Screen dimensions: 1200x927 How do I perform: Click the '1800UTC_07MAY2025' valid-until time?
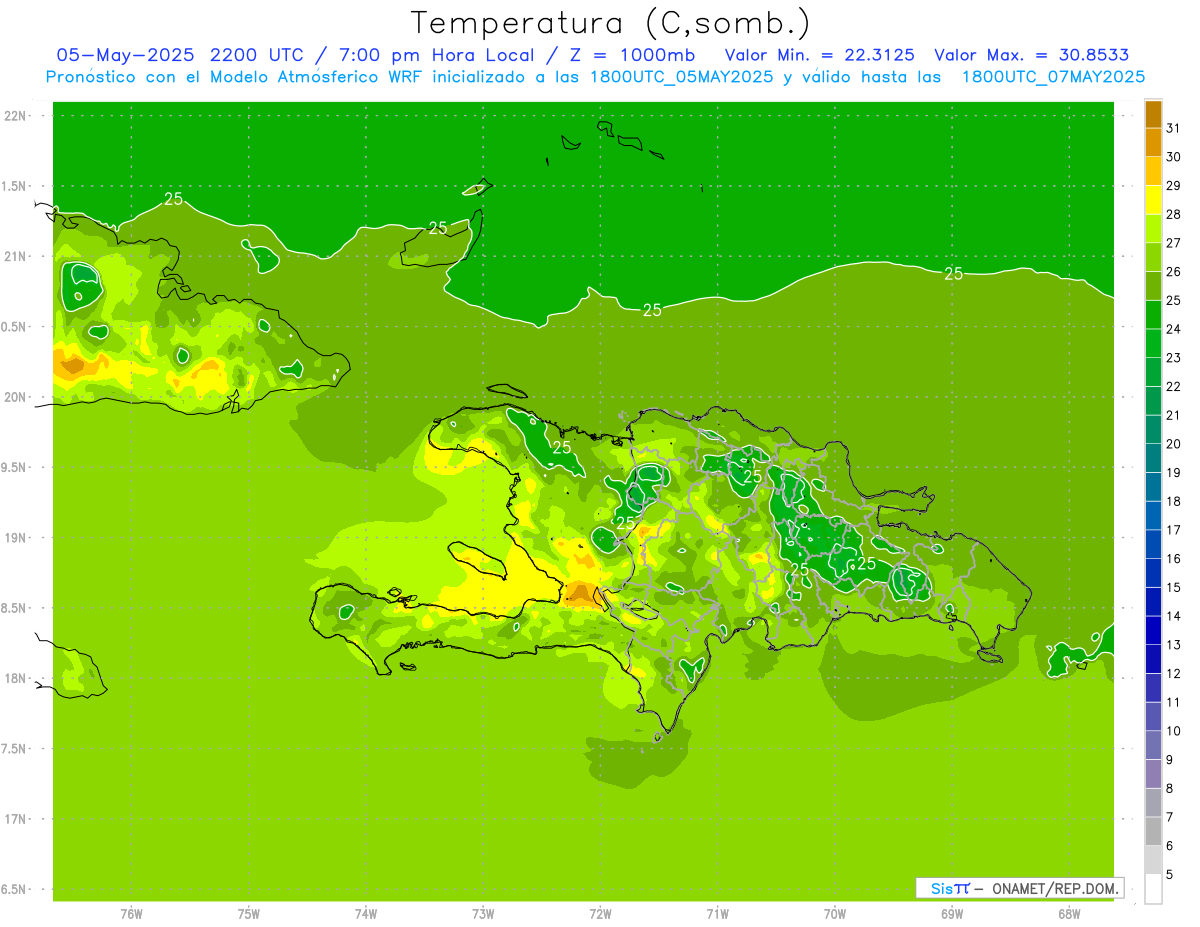click(1053, 77)
